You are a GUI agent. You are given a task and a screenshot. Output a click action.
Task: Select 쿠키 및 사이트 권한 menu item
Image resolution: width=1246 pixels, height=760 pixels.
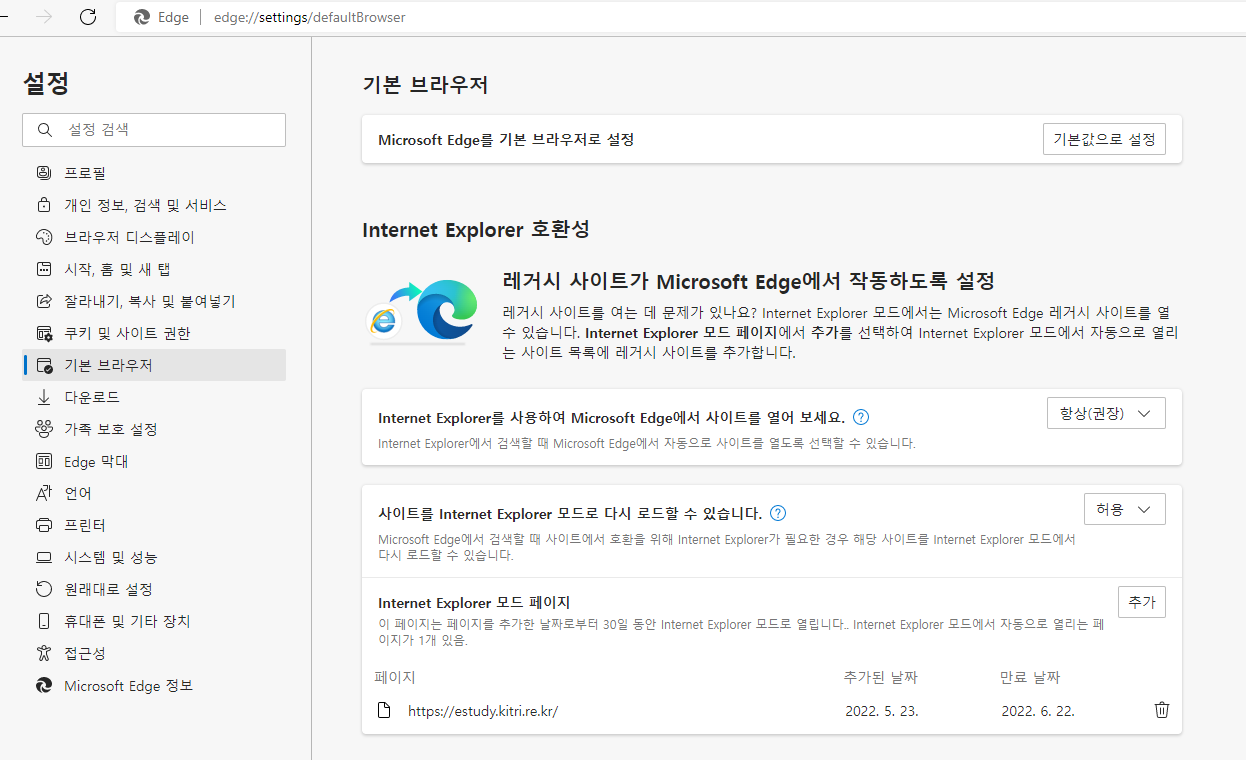154,333
